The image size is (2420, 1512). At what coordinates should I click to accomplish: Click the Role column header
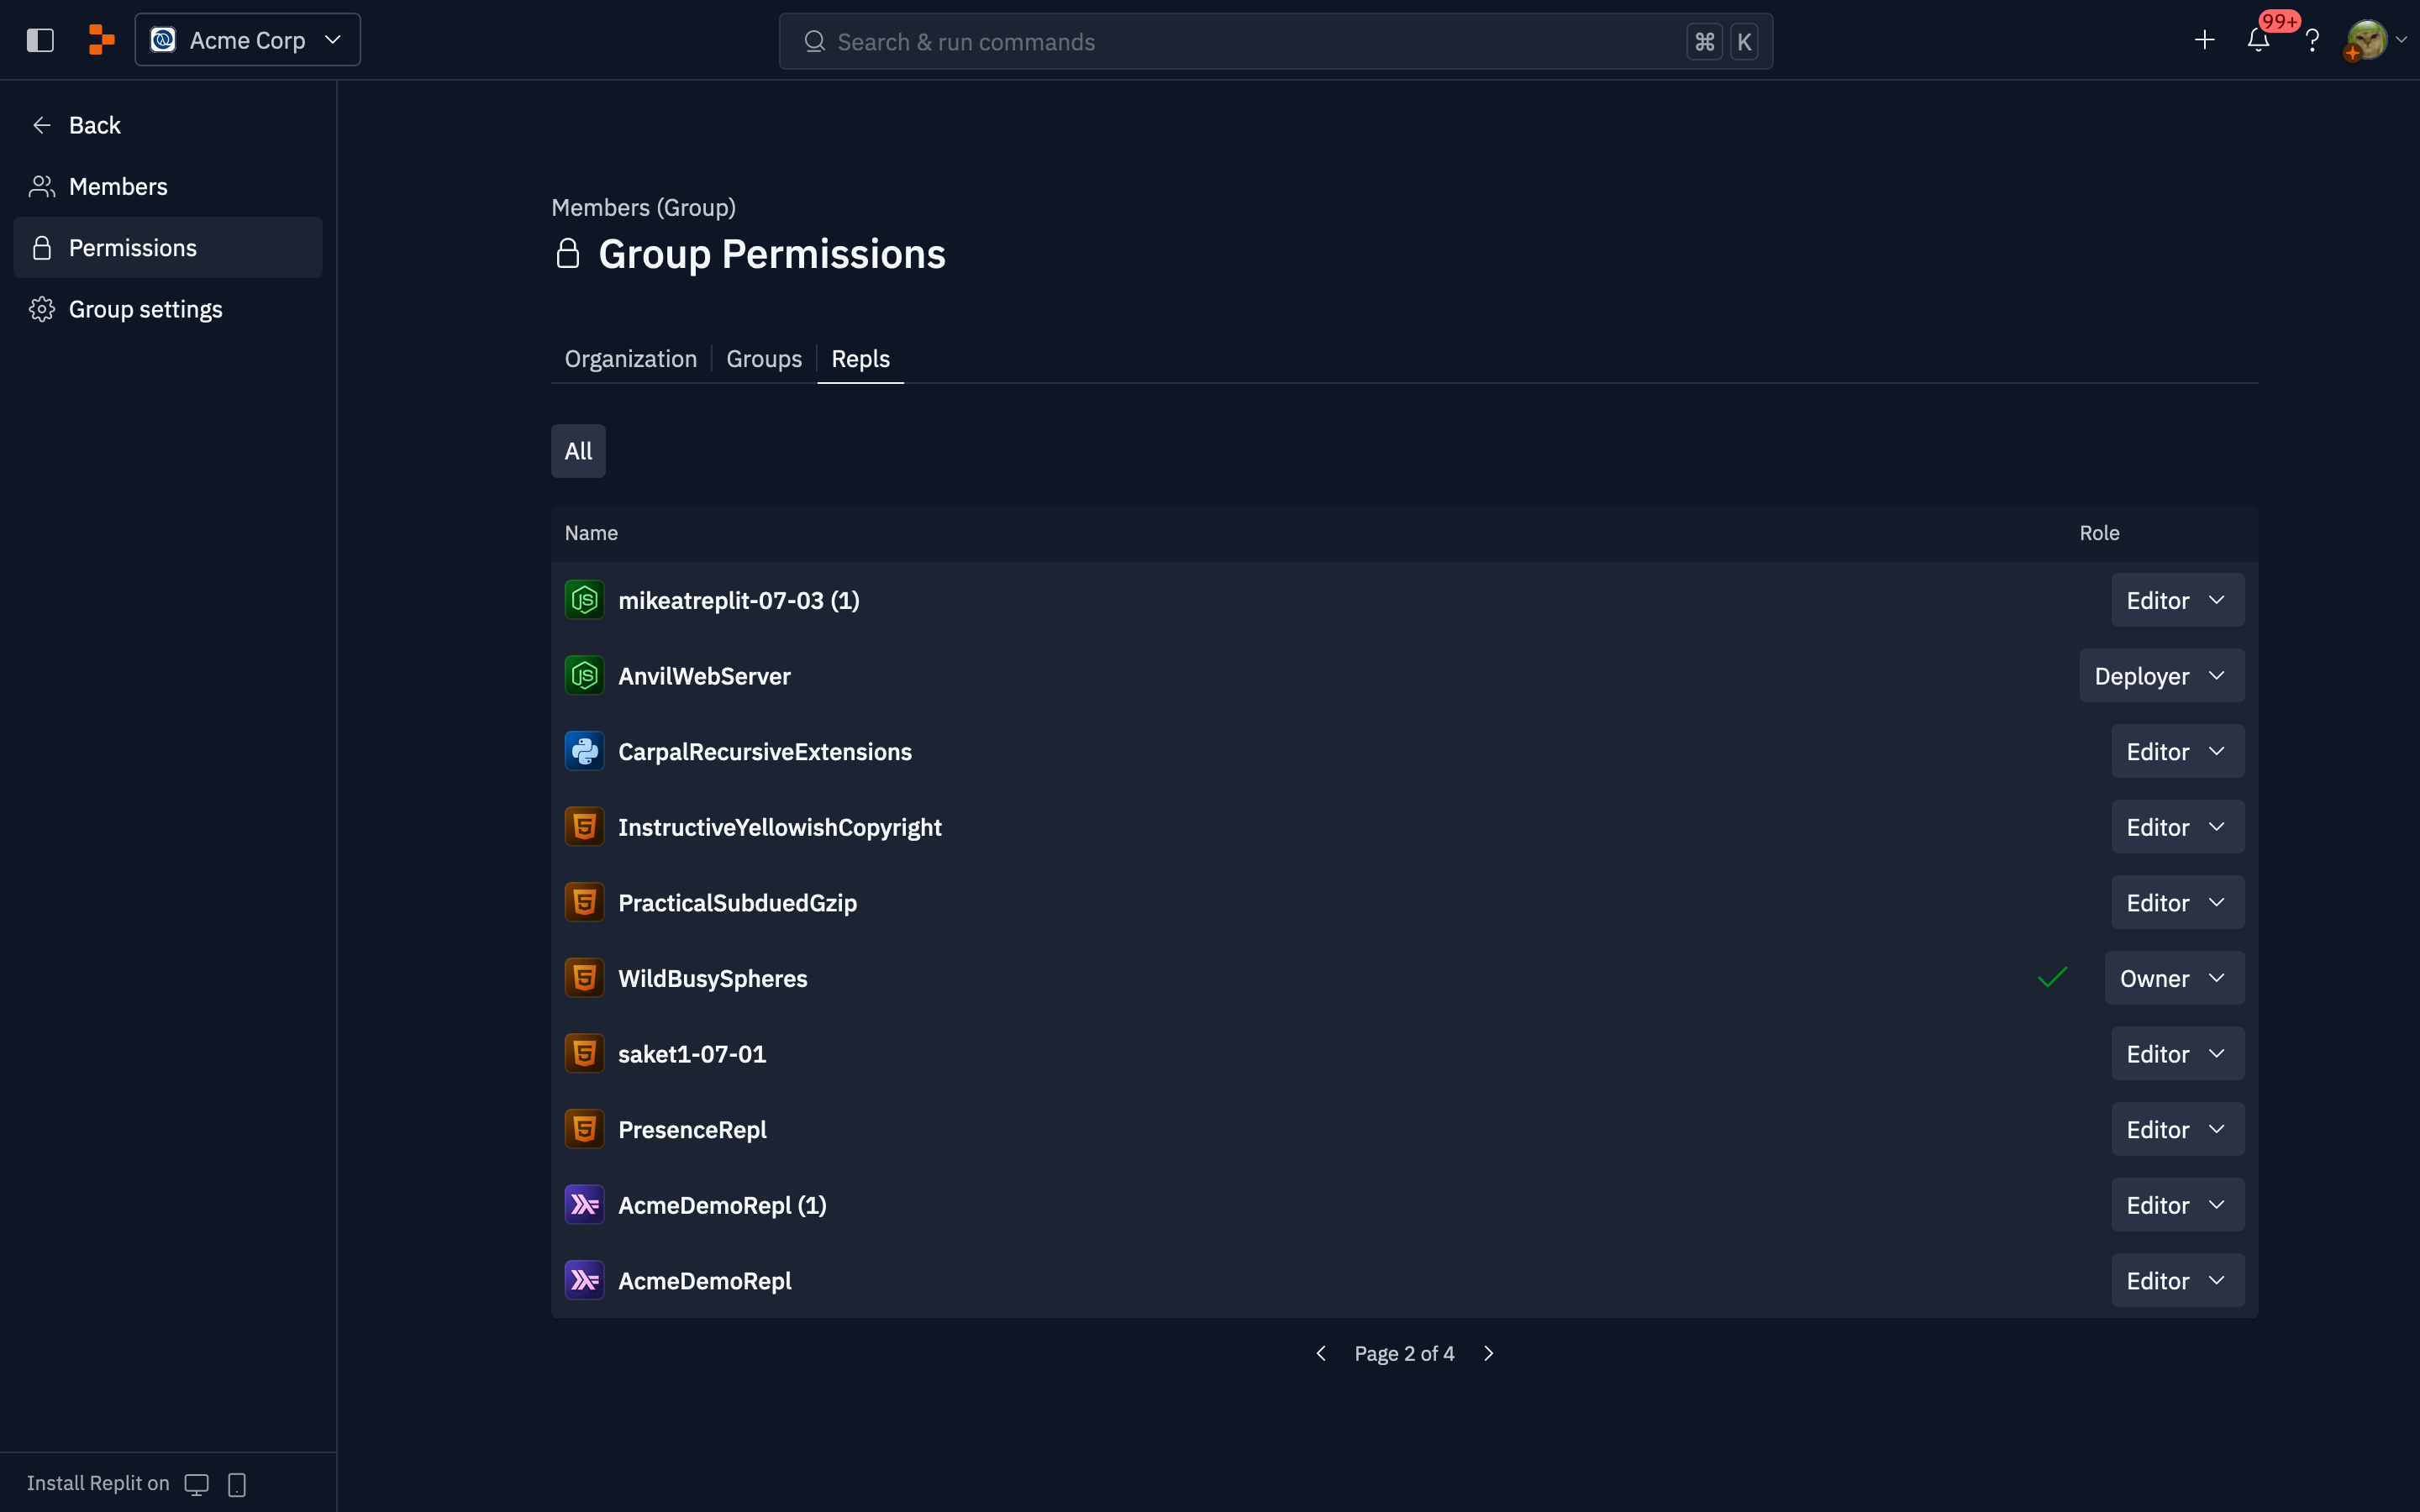(2099, 533)
